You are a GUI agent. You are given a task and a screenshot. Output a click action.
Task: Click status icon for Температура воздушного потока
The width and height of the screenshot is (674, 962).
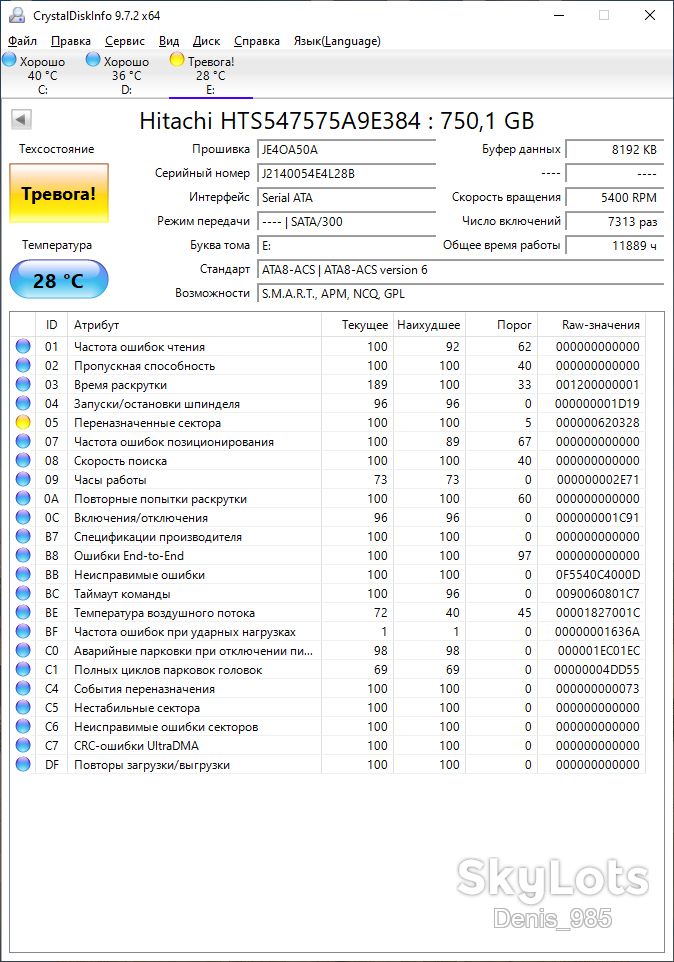coord(23,612)
